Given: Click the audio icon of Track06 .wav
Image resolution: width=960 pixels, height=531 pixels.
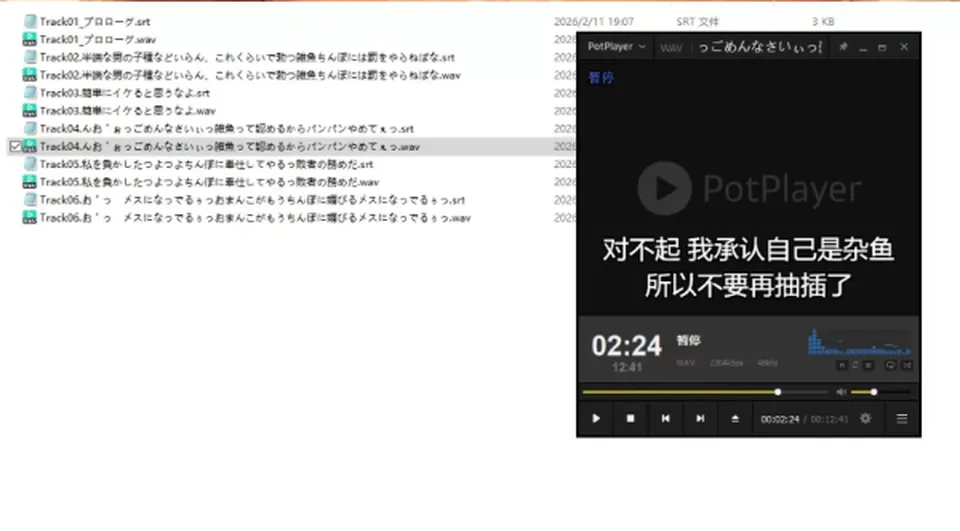Looking at the screenshot, I should (29, 217).
